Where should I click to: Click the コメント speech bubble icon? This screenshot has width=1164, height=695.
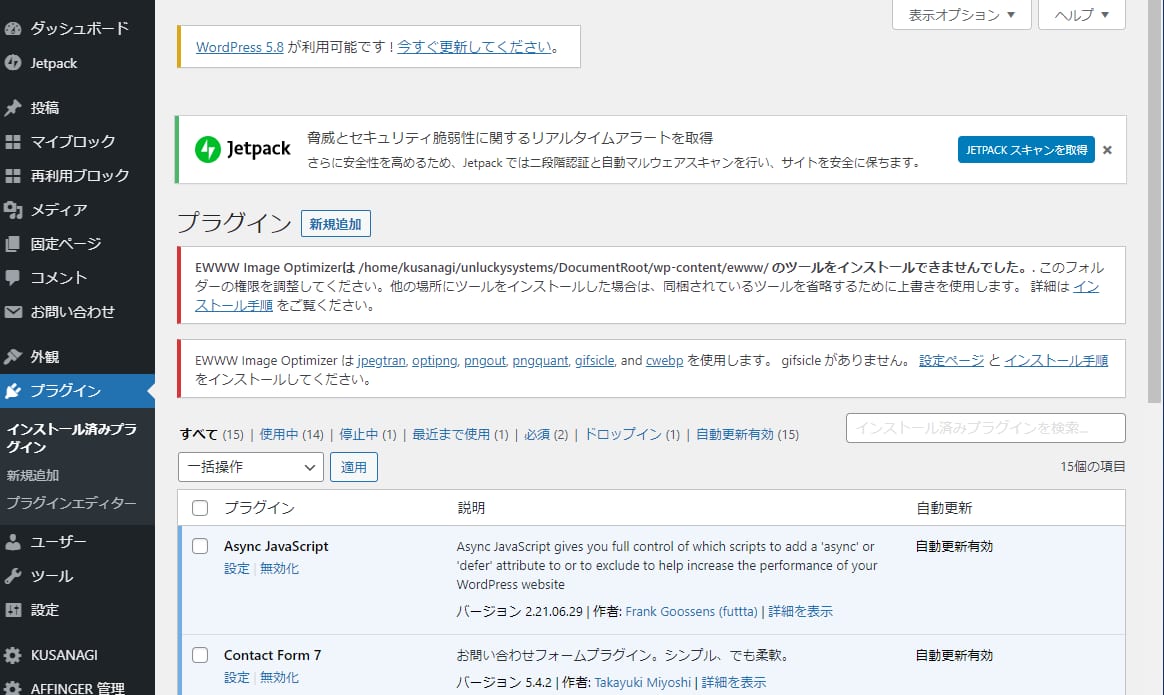(13, 278)
